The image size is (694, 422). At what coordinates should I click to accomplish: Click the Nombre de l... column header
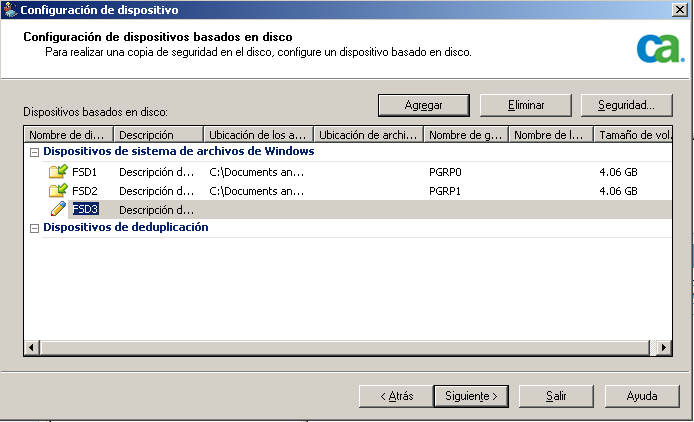551,135
